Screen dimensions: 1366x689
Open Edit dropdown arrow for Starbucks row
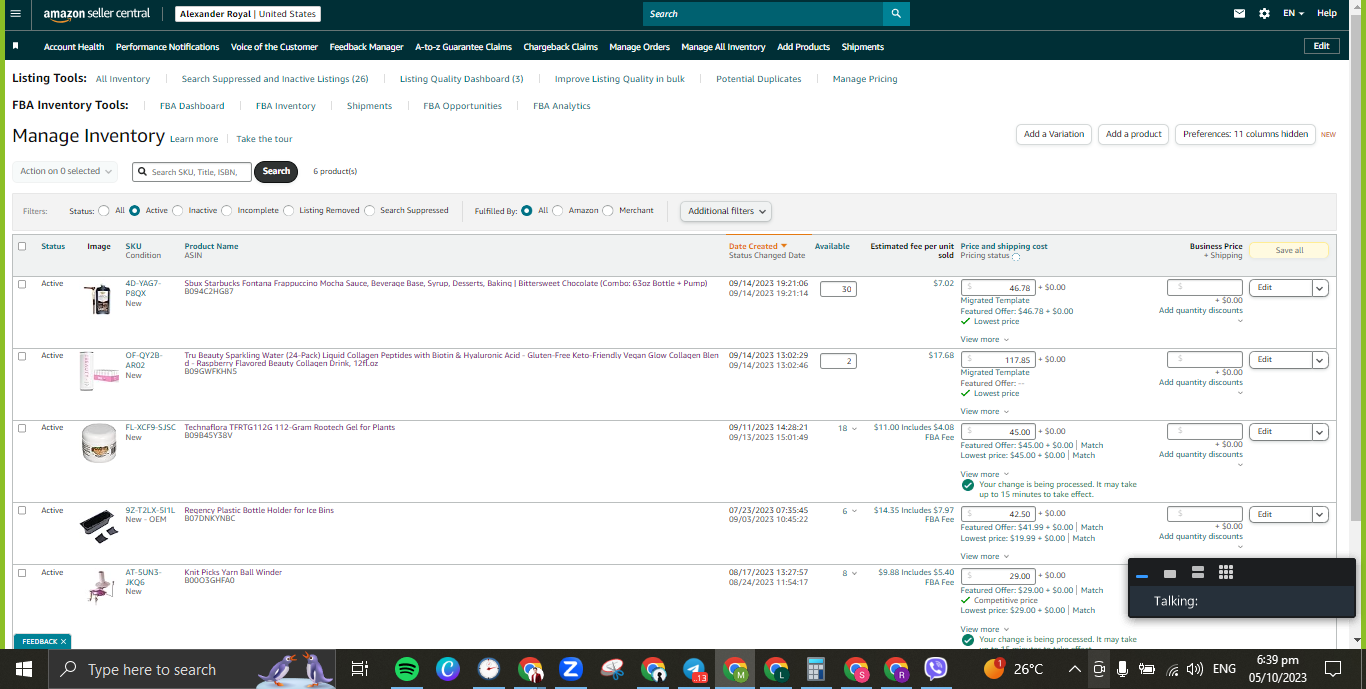(x=1320, y=288)
